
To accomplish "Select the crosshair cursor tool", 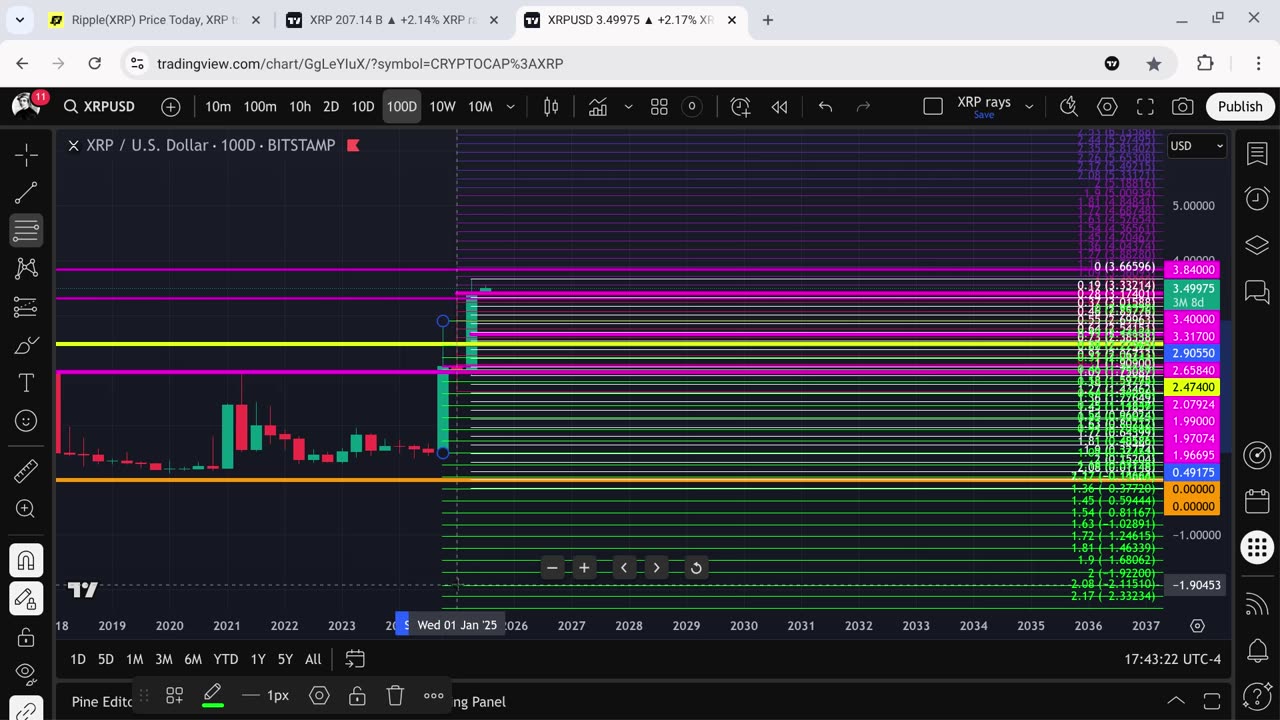I will tap(26, 154).
